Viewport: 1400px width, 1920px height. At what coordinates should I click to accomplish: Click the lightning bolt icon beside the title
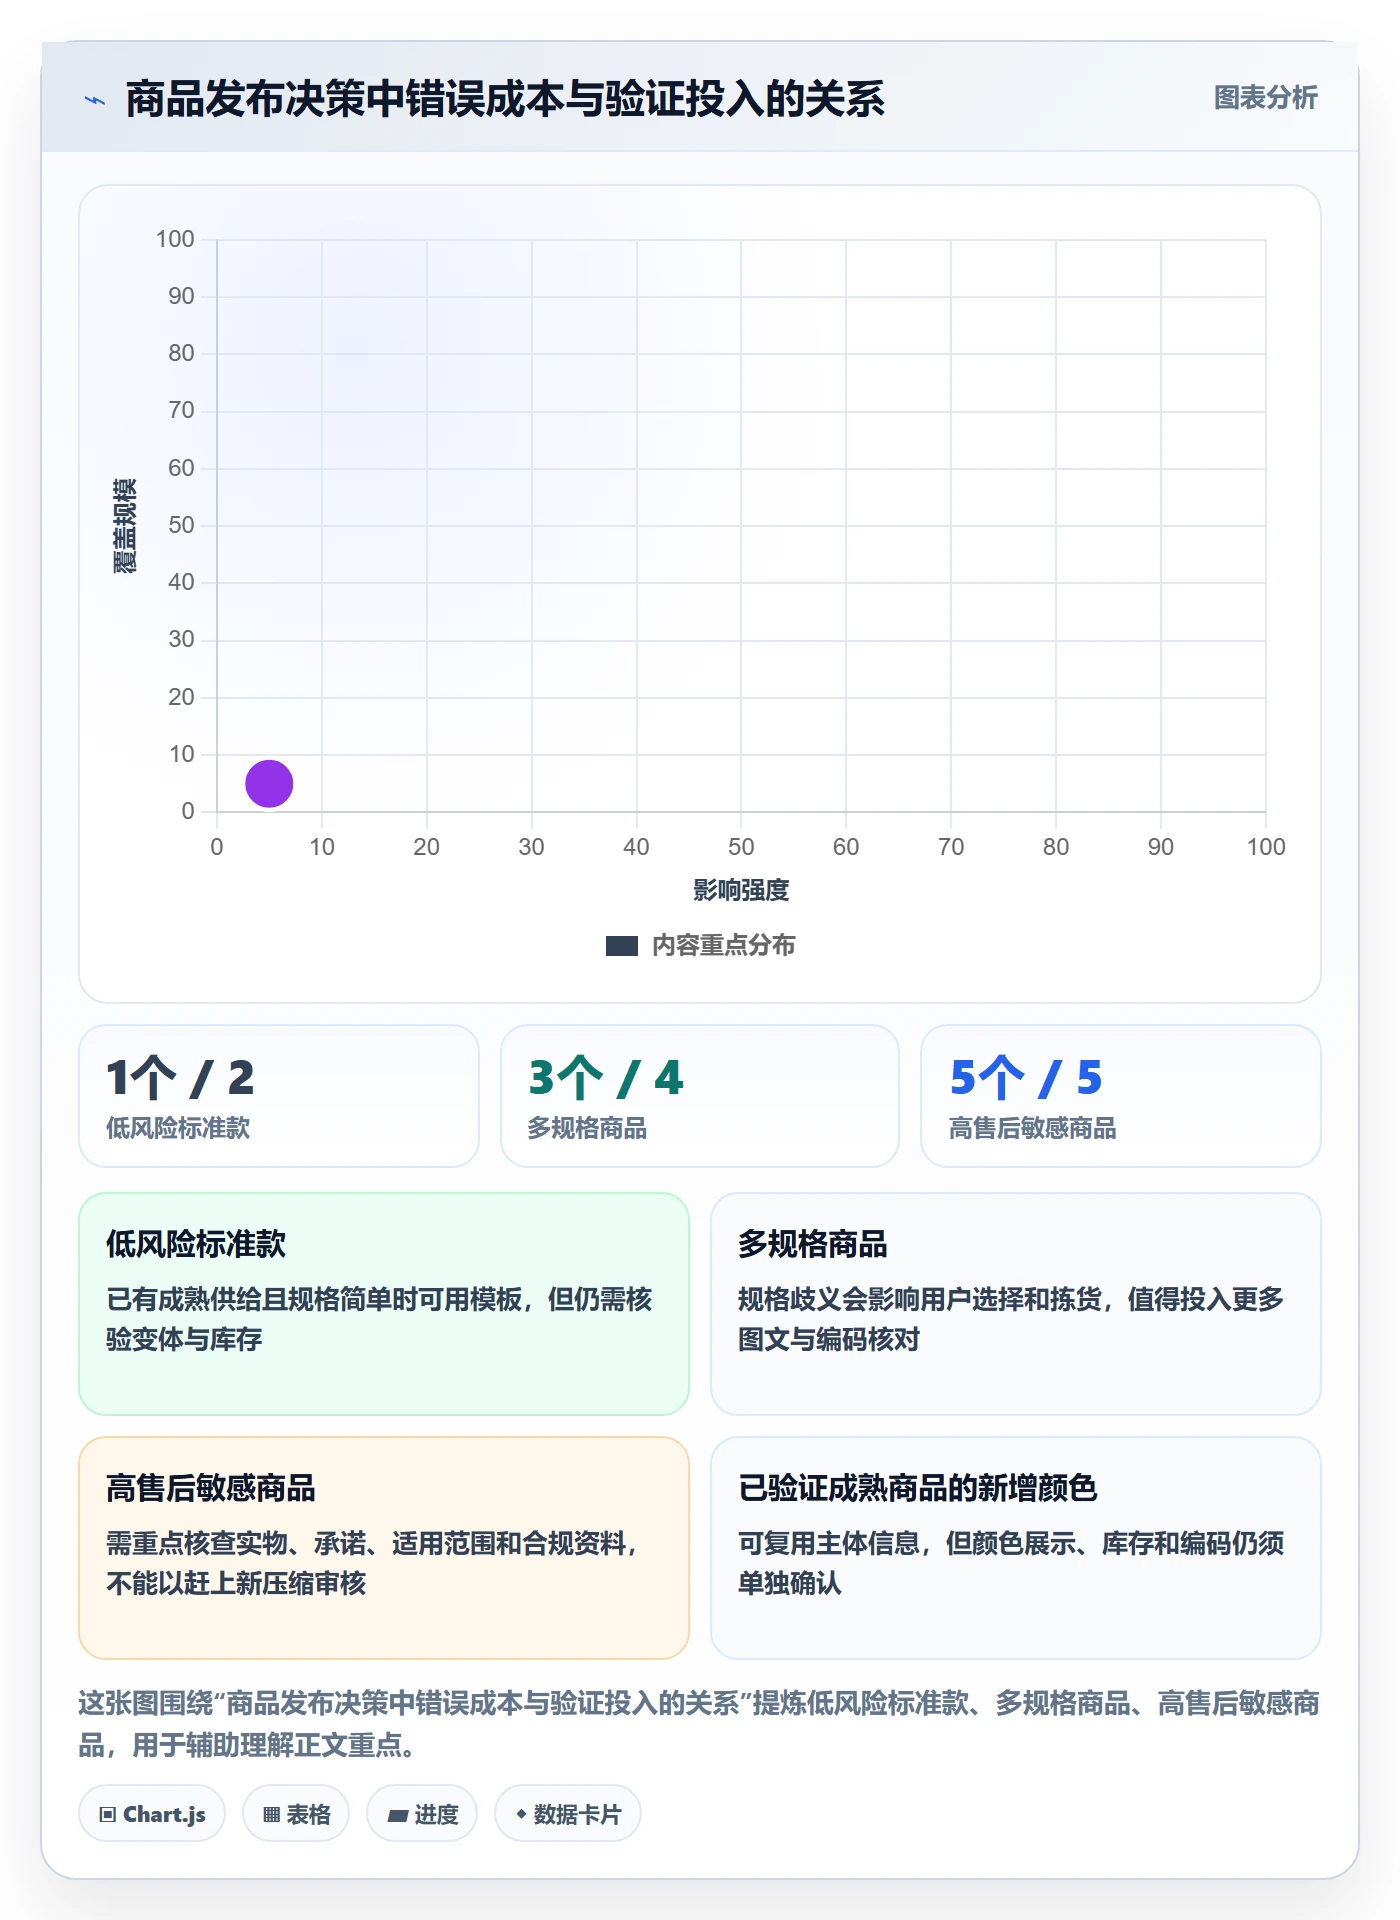[95, 100]
